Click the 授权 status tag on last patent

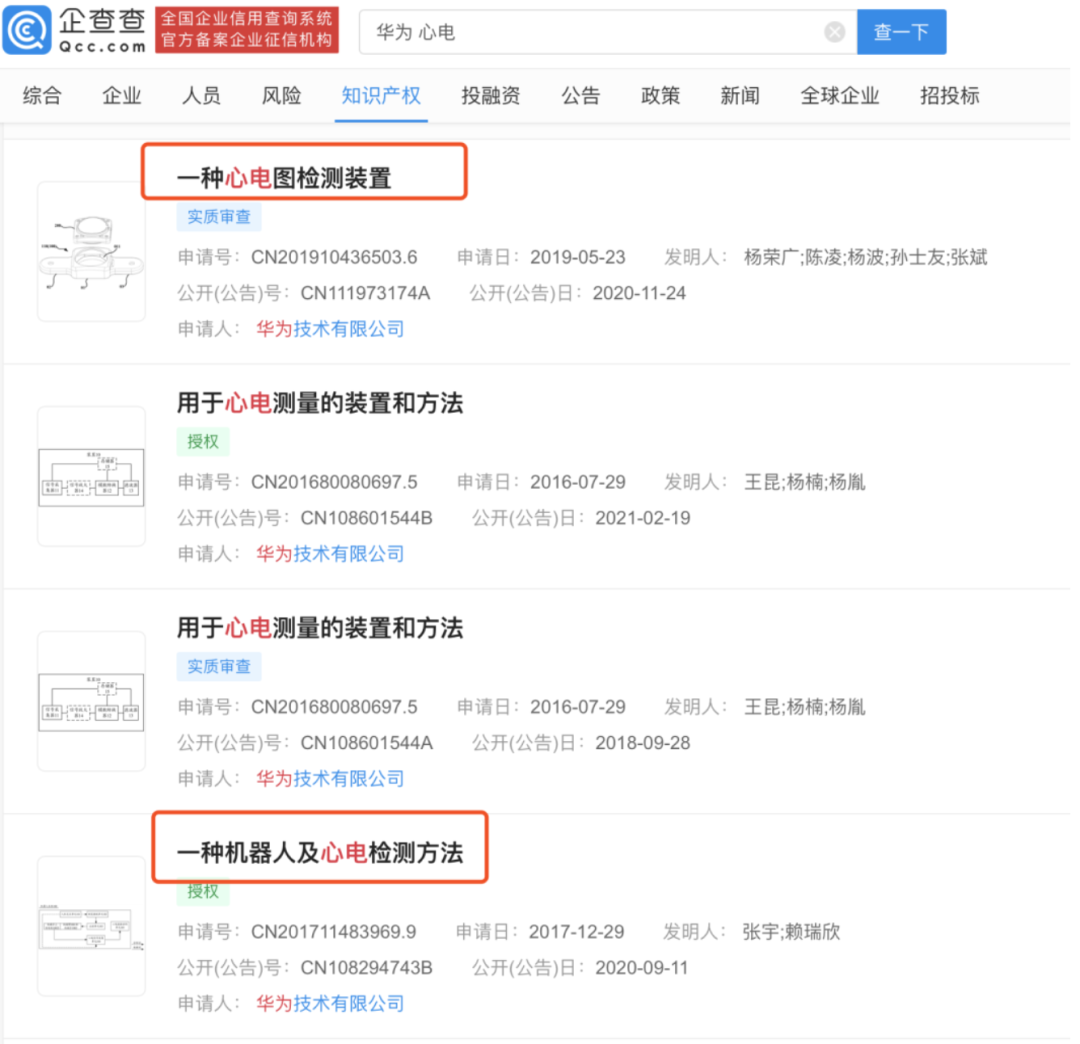[x=203, y=893]
